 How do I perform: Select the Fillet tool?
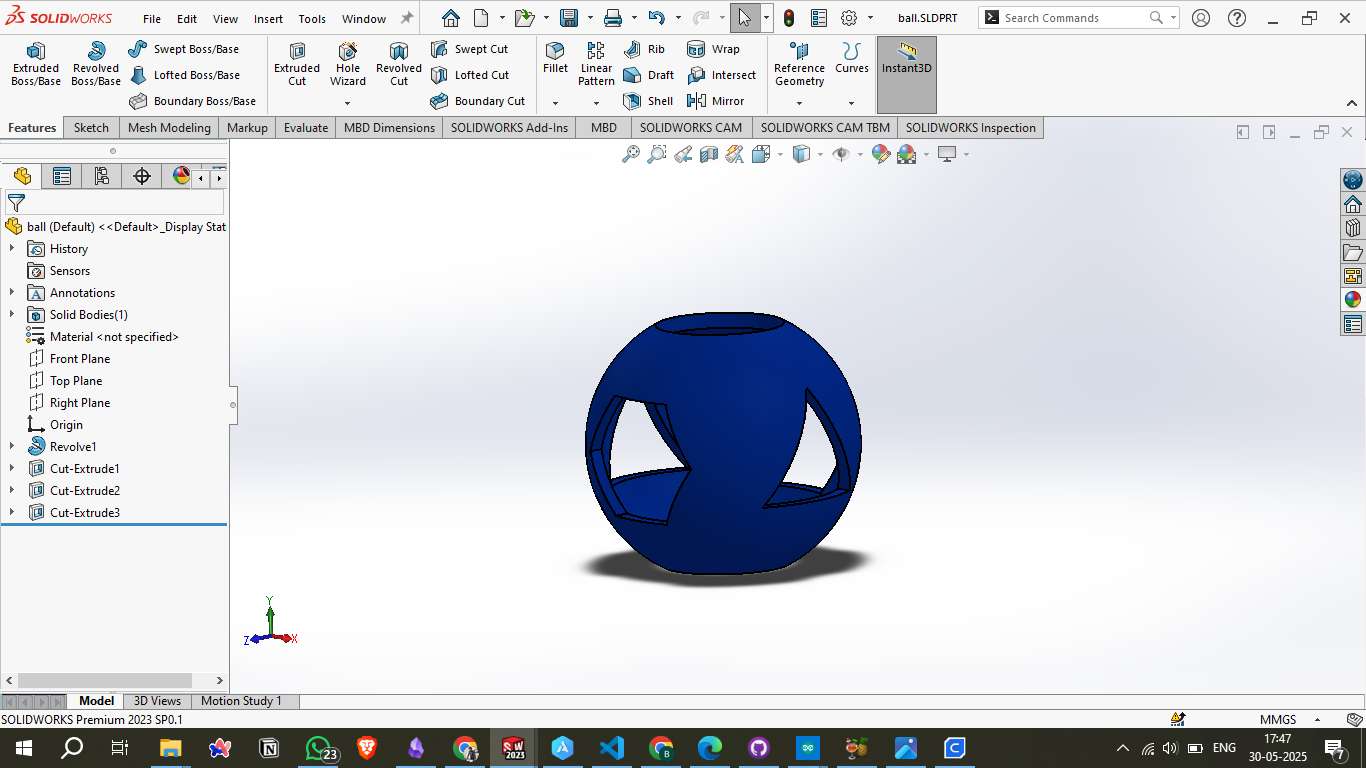tap(555, 59)
